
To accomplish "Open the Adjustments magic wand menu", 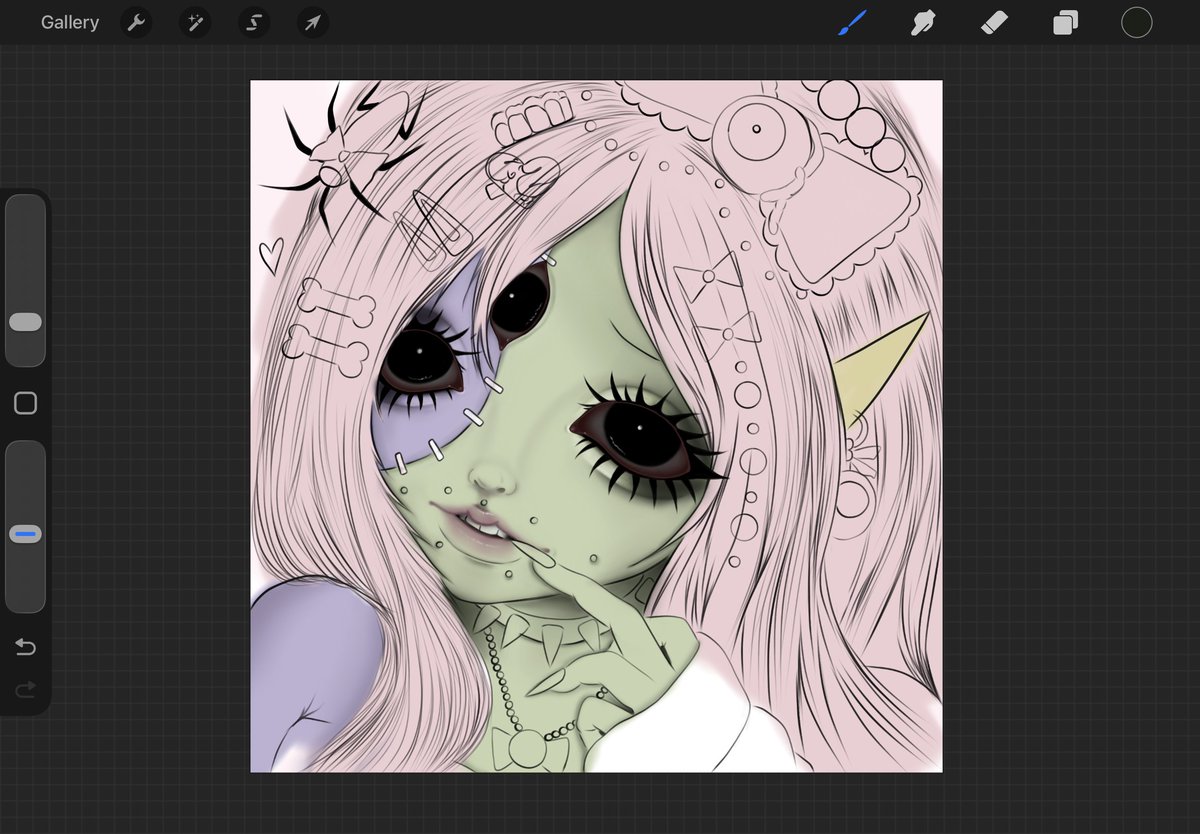I will coord(195,23).
